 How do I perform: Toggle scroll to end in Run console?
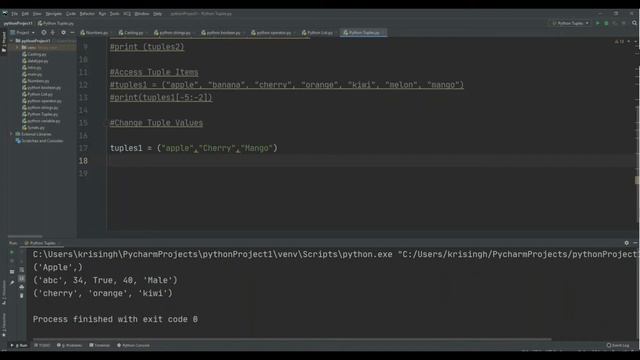click(x=22, y=278)
